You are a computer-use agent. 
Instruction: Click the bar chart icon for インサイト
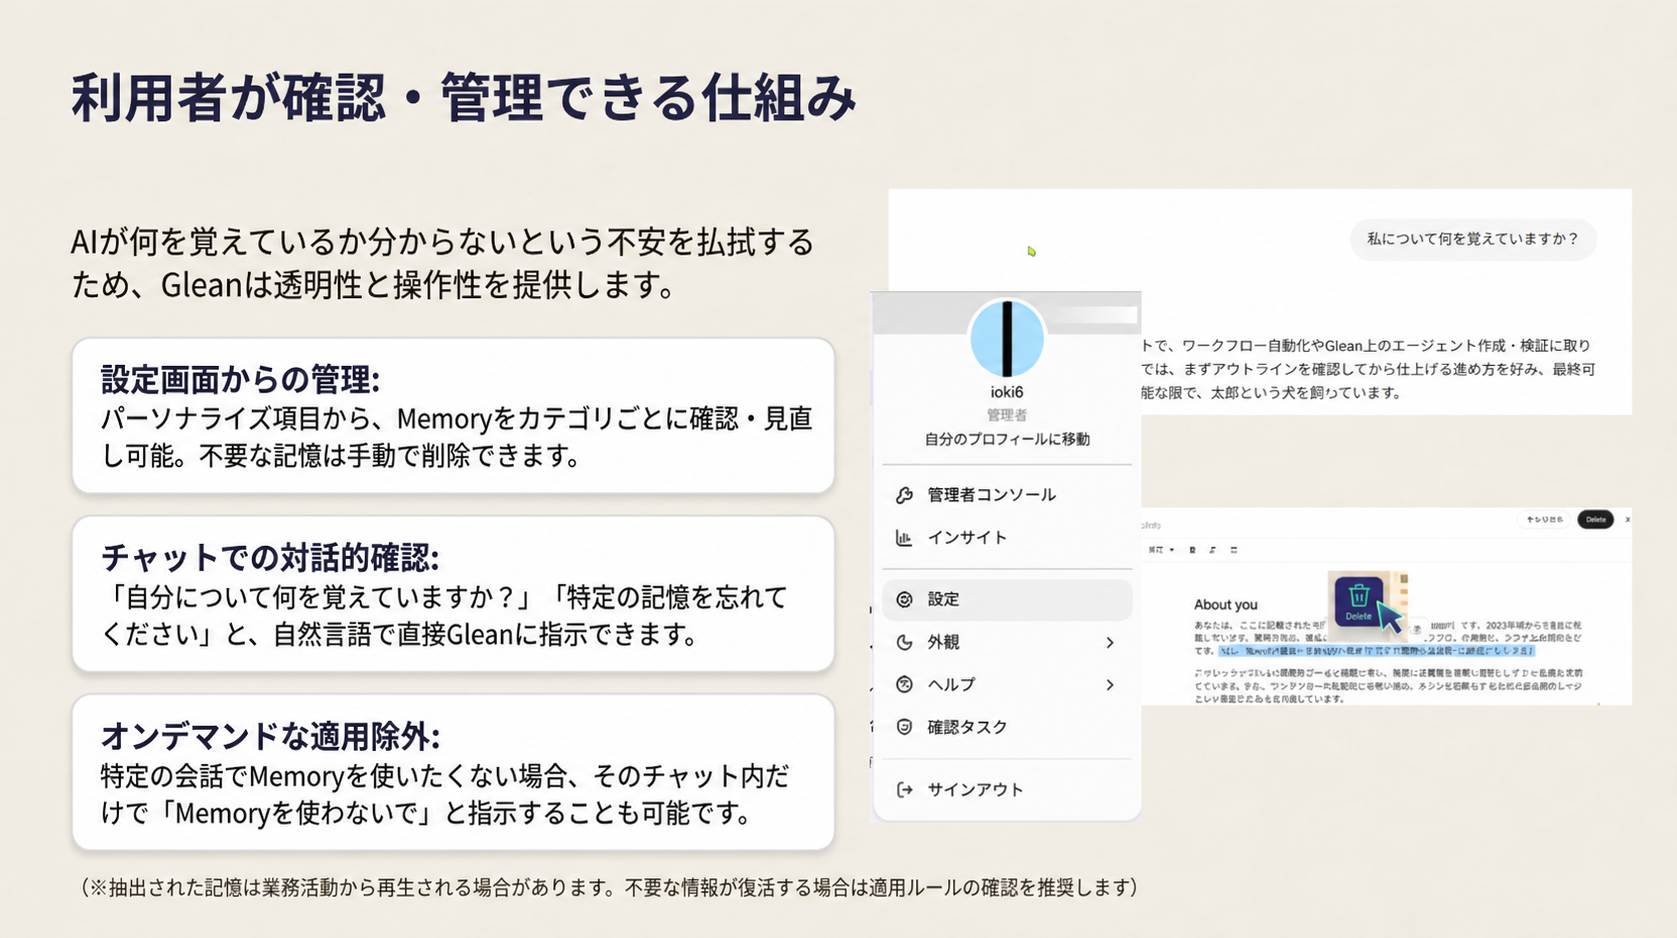(x=904, y=538)
